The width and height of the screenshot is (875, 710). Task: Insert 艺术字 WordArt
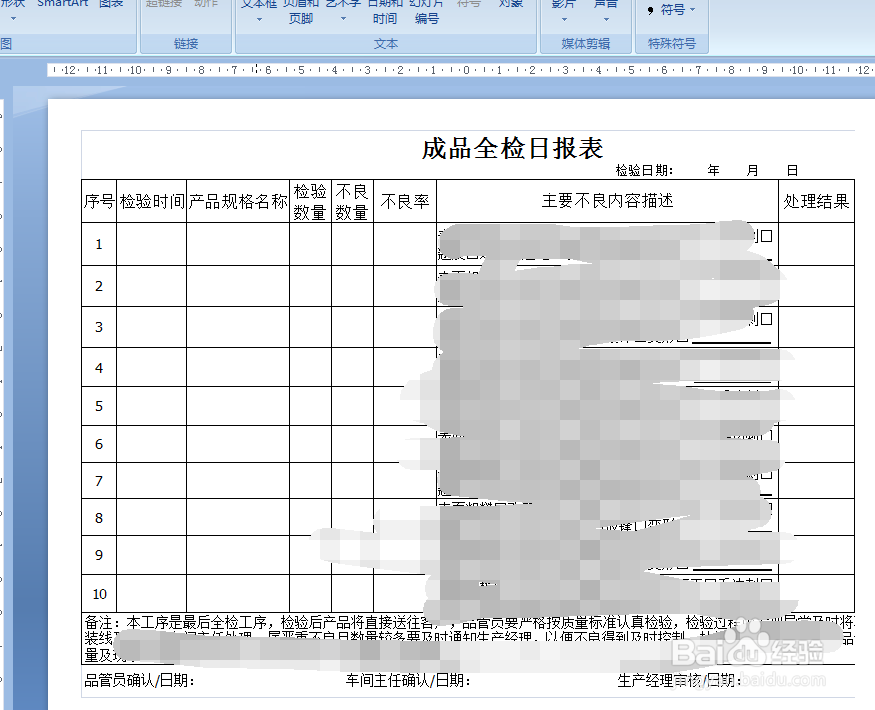click(341, 5)
